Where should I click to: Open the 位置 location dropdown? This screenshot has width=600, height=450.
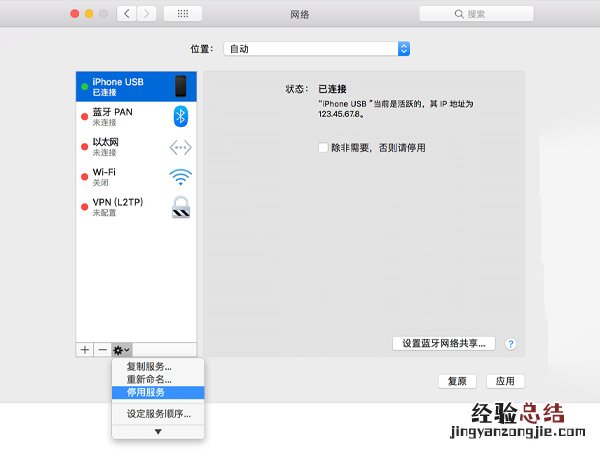click(x=316, y=49)
